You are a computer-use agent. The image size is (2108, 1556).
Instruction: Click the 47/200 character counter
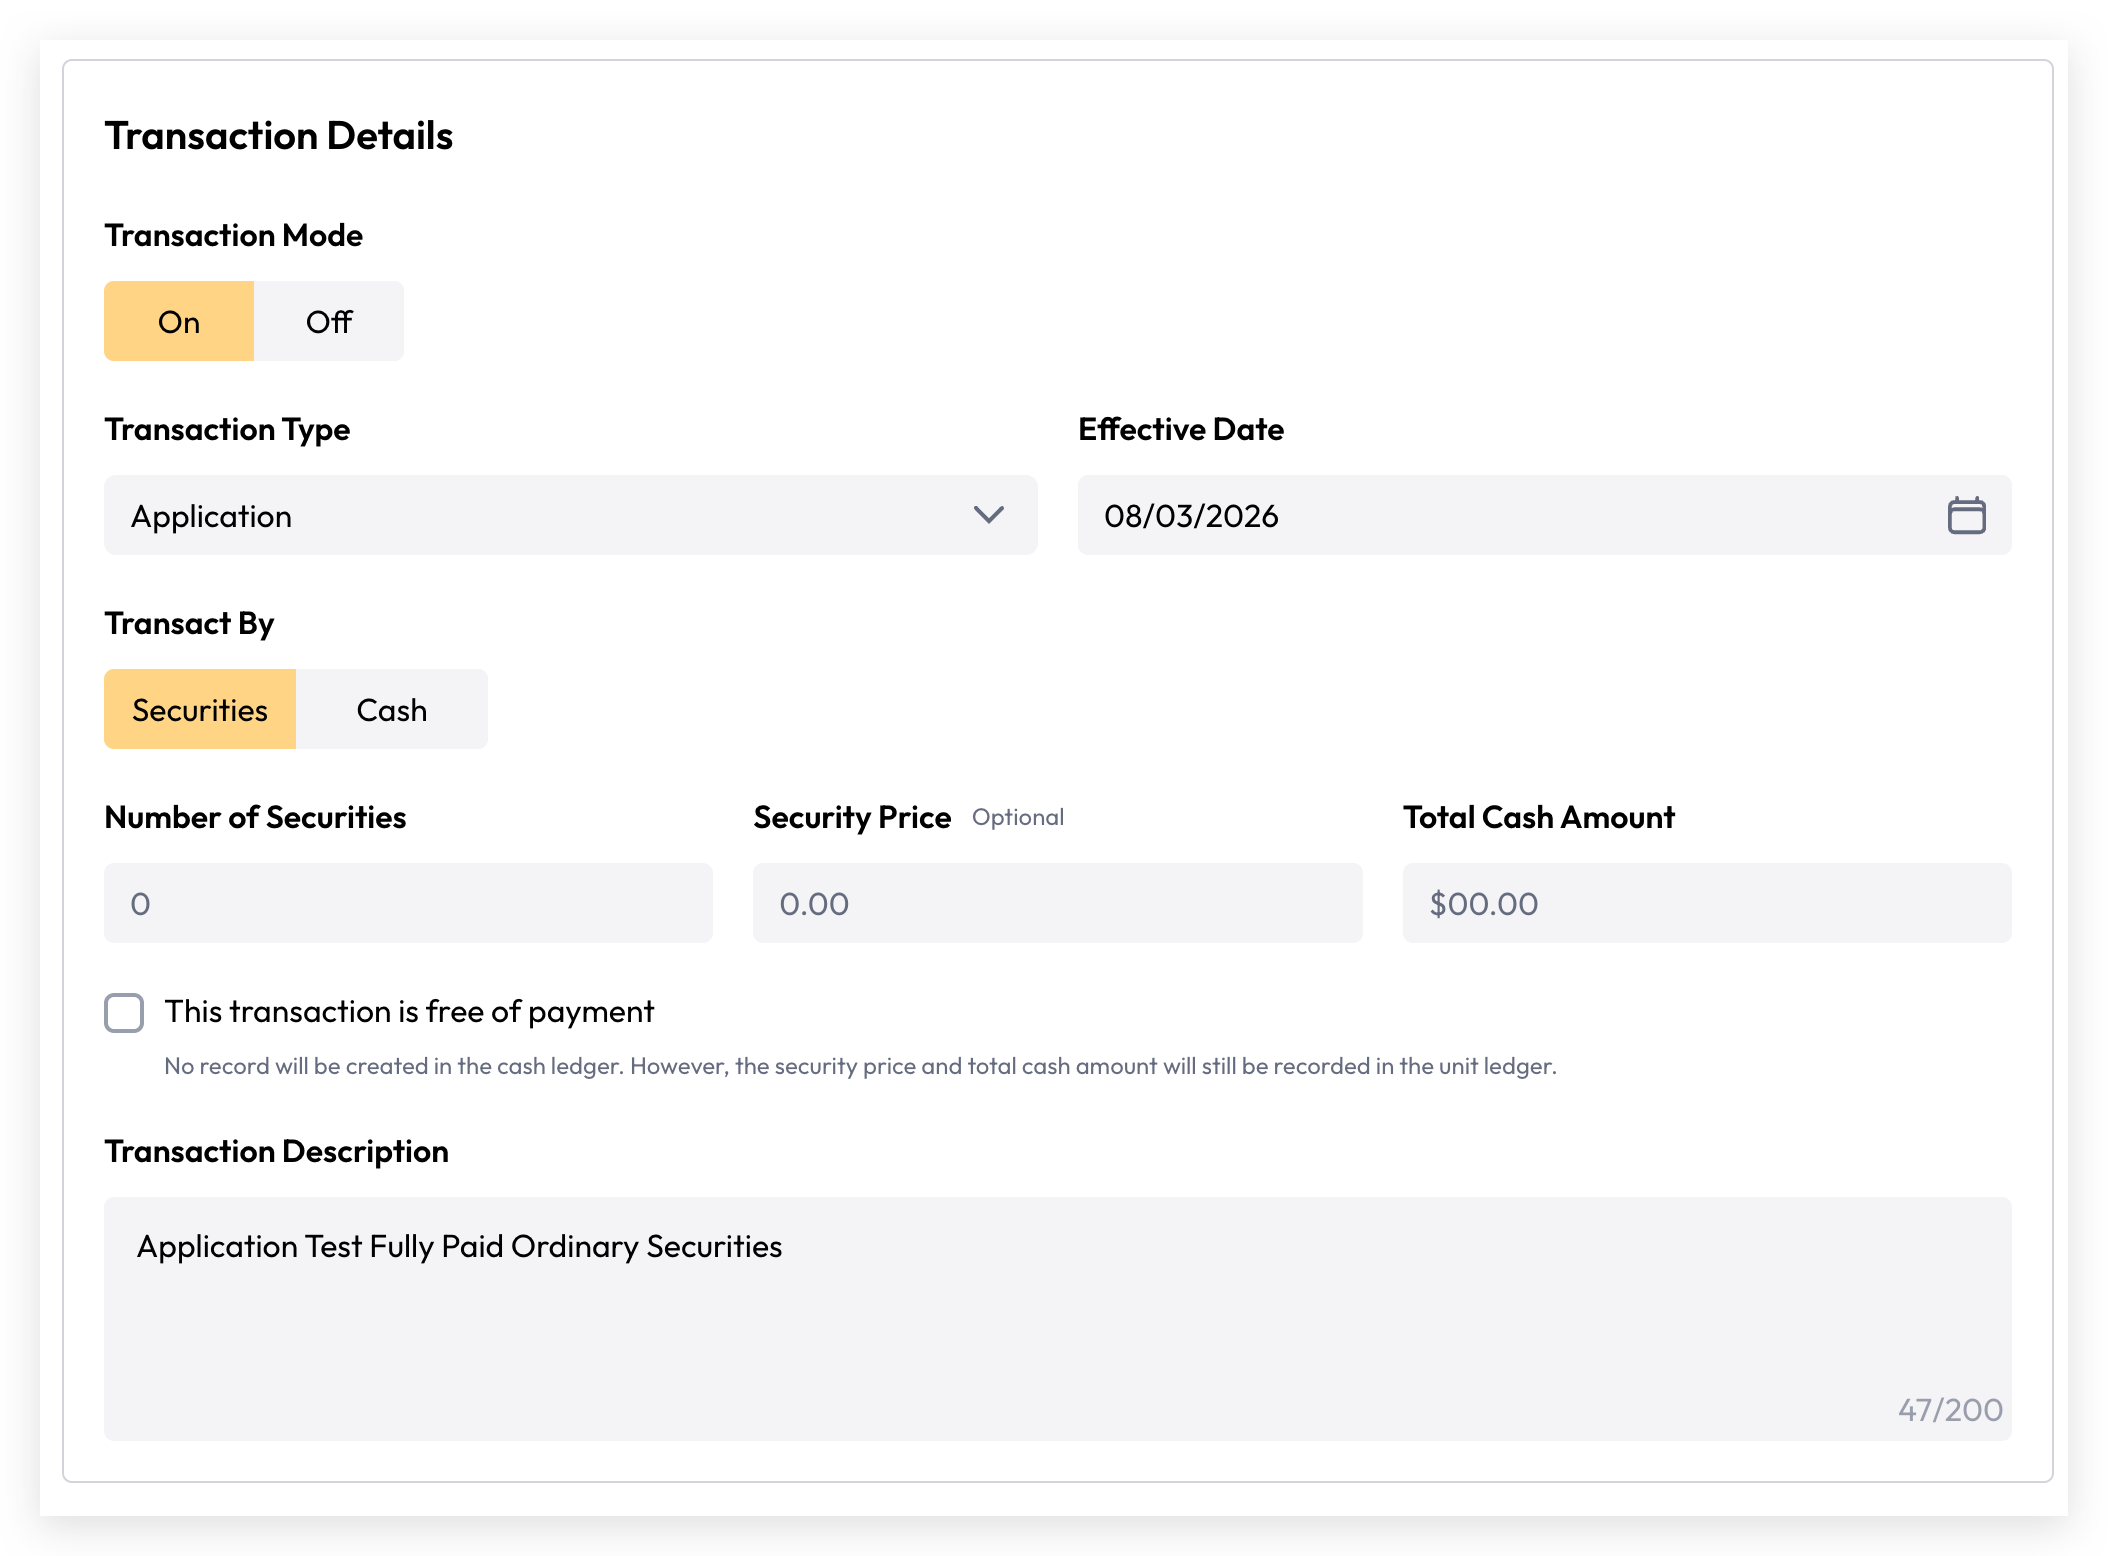[x=1950, y=1409]
